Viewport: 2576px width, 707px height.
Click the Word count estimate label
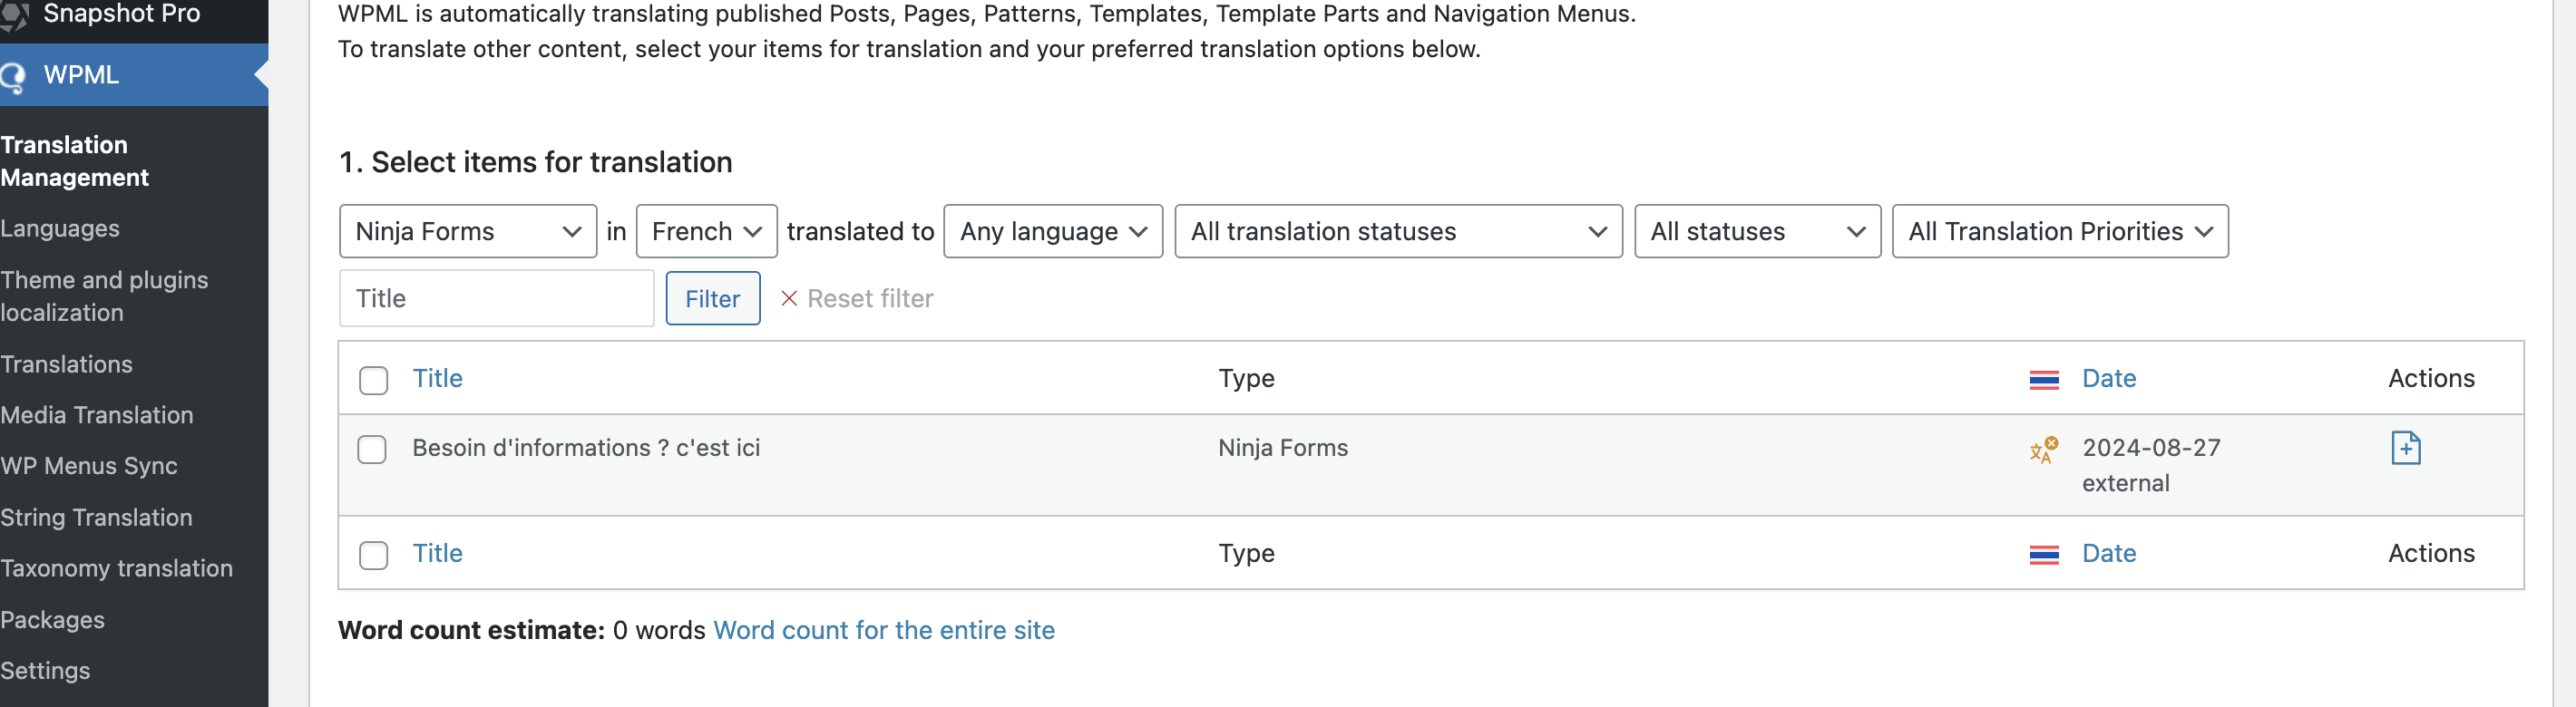(x=471, y=630)
